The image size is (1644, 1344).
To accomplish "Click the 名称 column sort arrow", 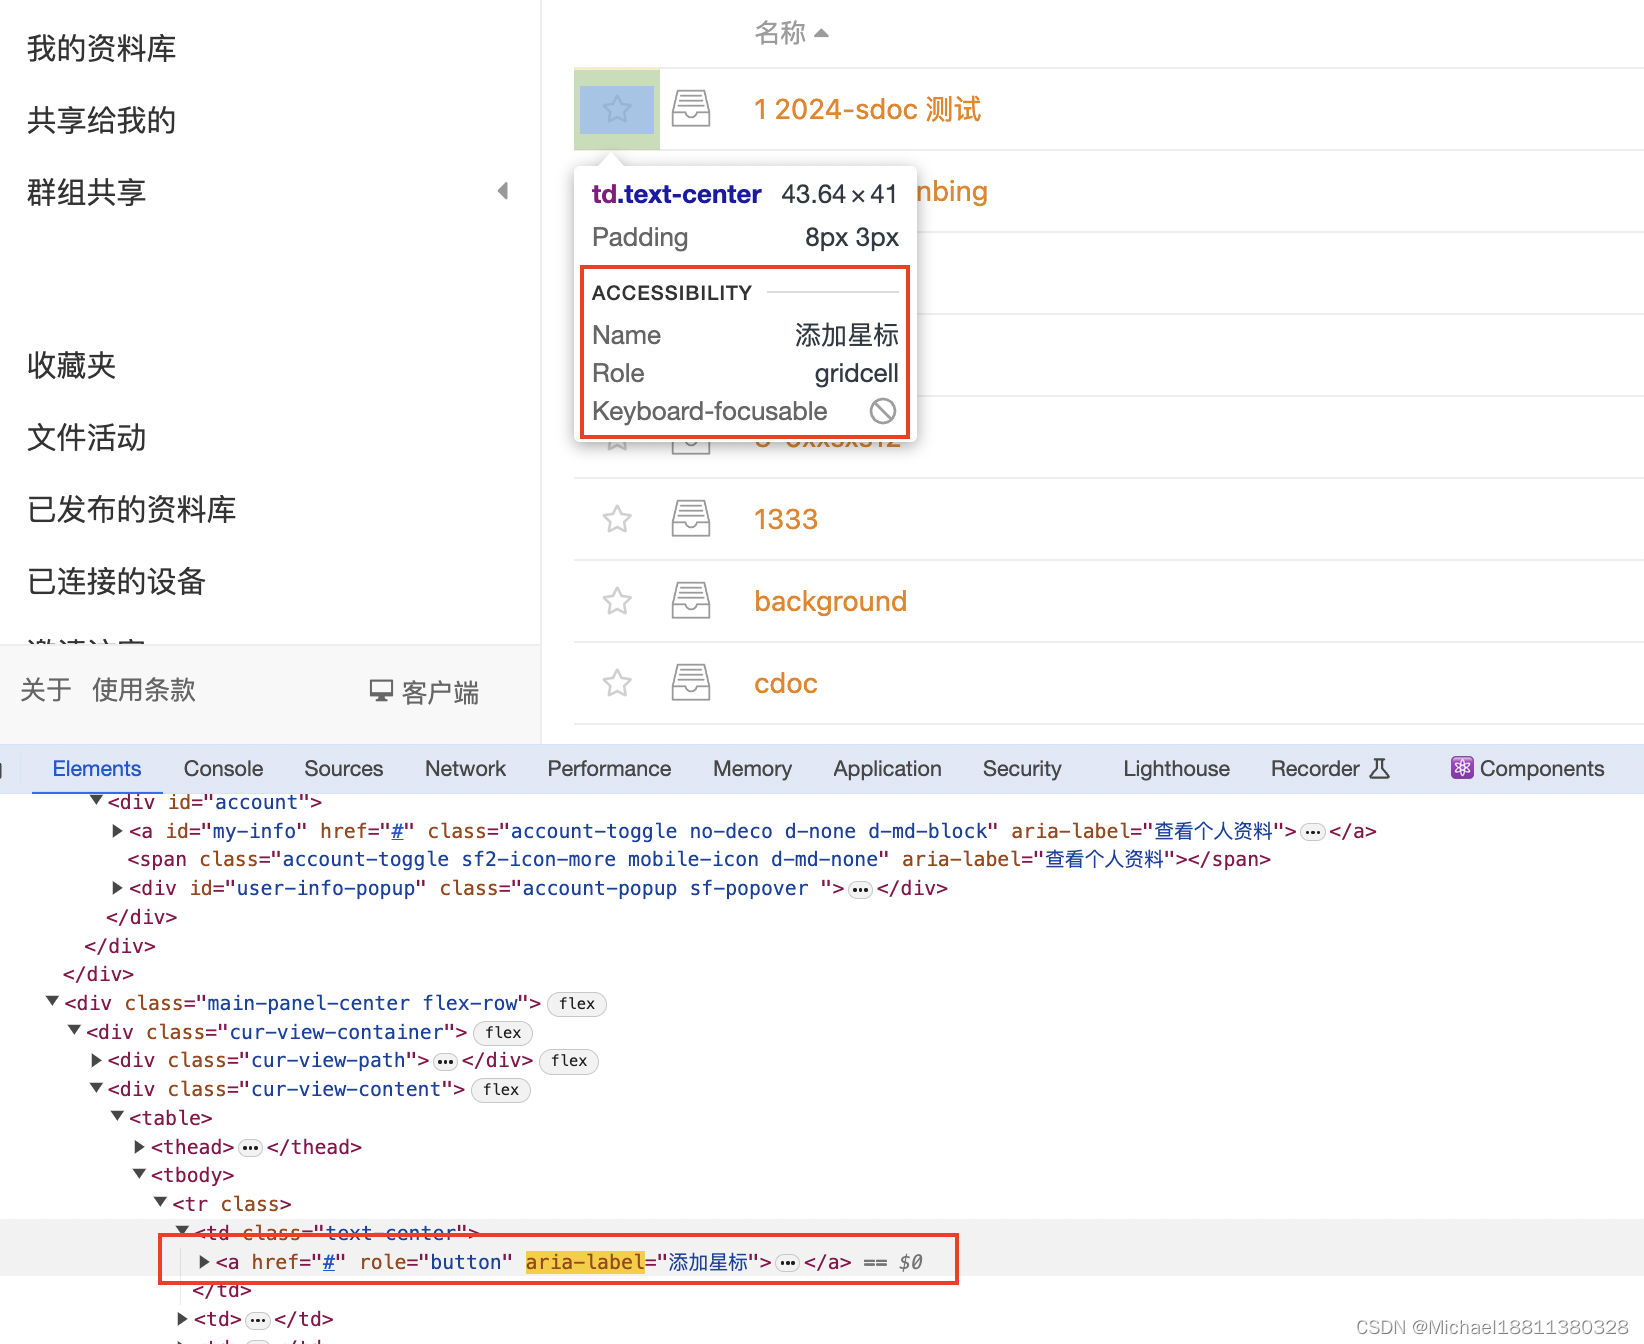I will [x=821, y=32].
